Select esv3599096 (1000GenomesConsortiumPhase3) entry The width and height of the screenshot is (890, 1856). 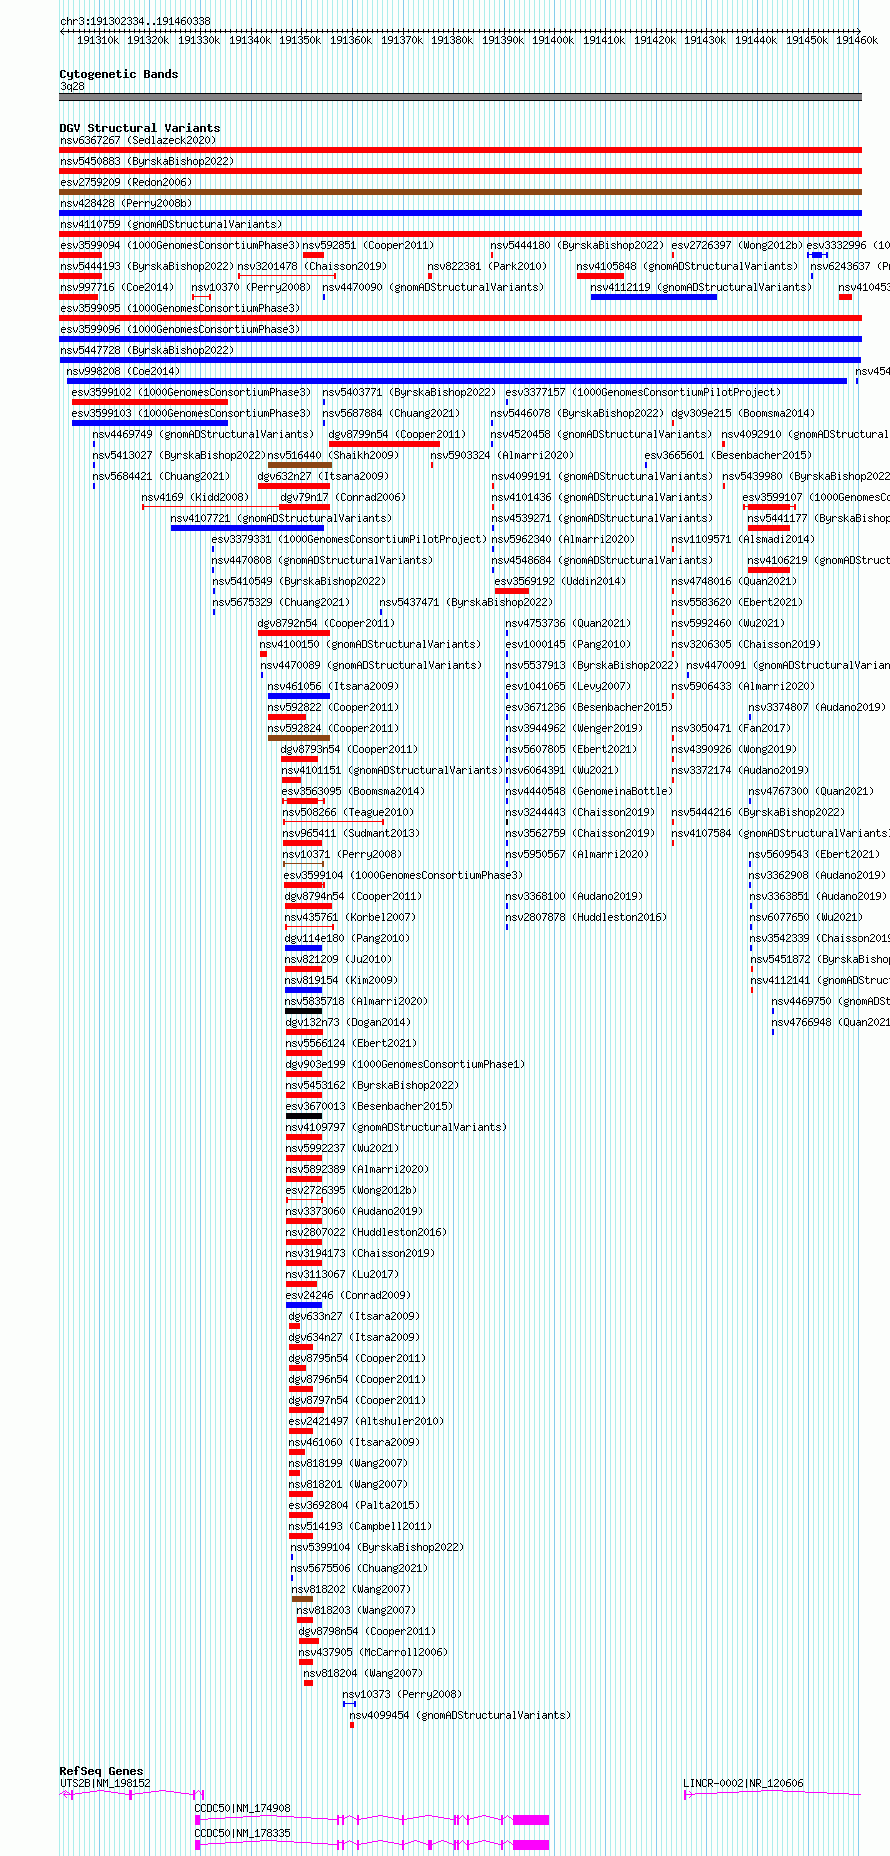(180, 330)
